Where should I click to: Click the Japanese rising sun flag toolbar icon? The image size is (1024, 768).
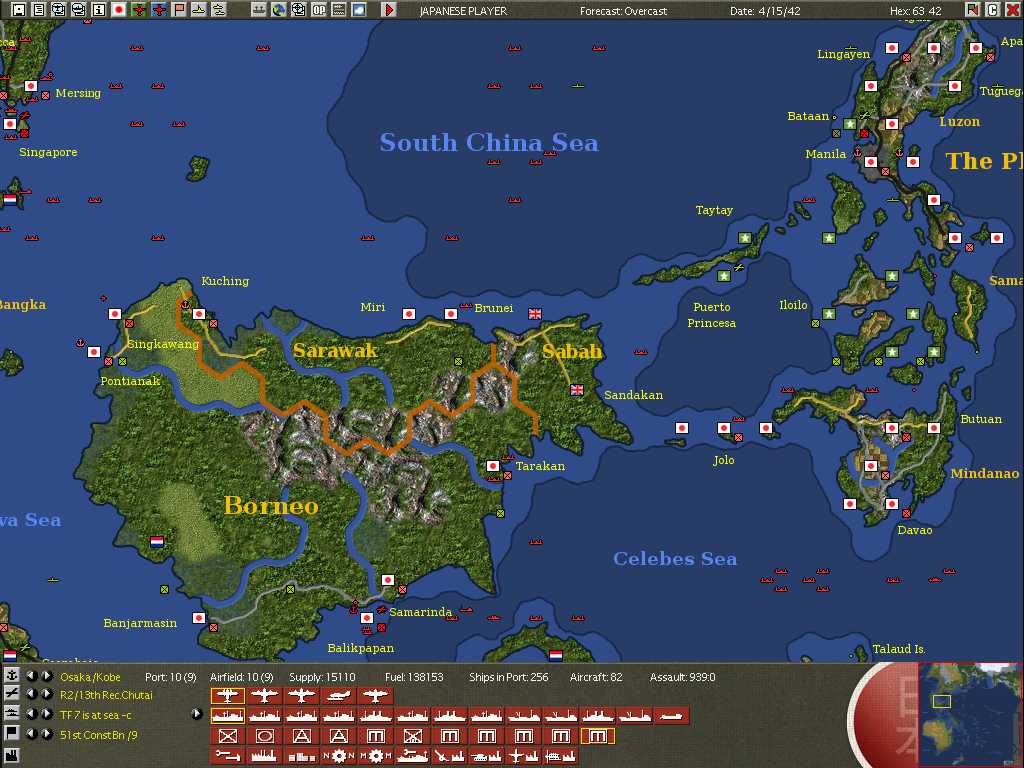click(x=119, y=10)
